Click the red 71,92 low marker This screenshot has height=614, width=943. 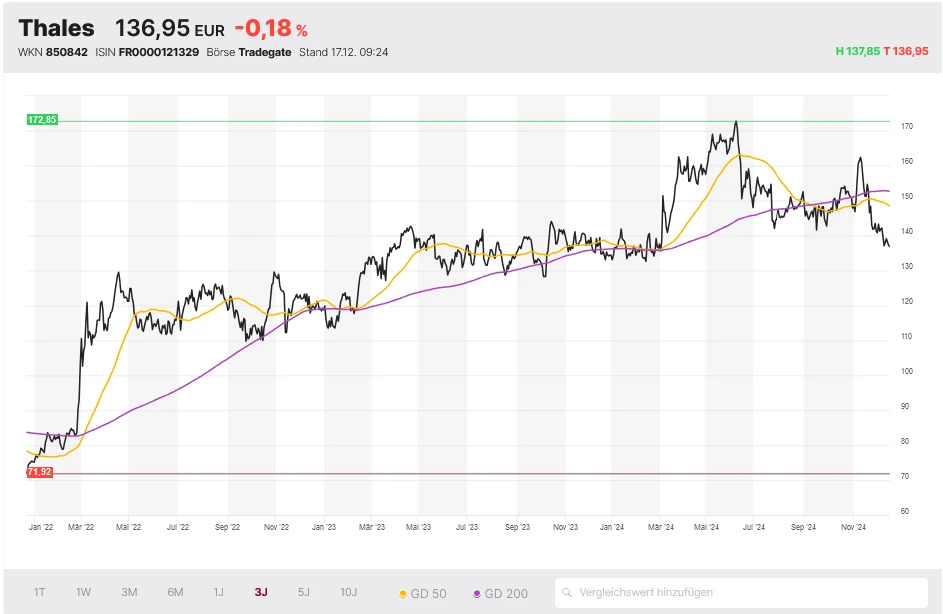pyautogui.click(x=40, y=471)
